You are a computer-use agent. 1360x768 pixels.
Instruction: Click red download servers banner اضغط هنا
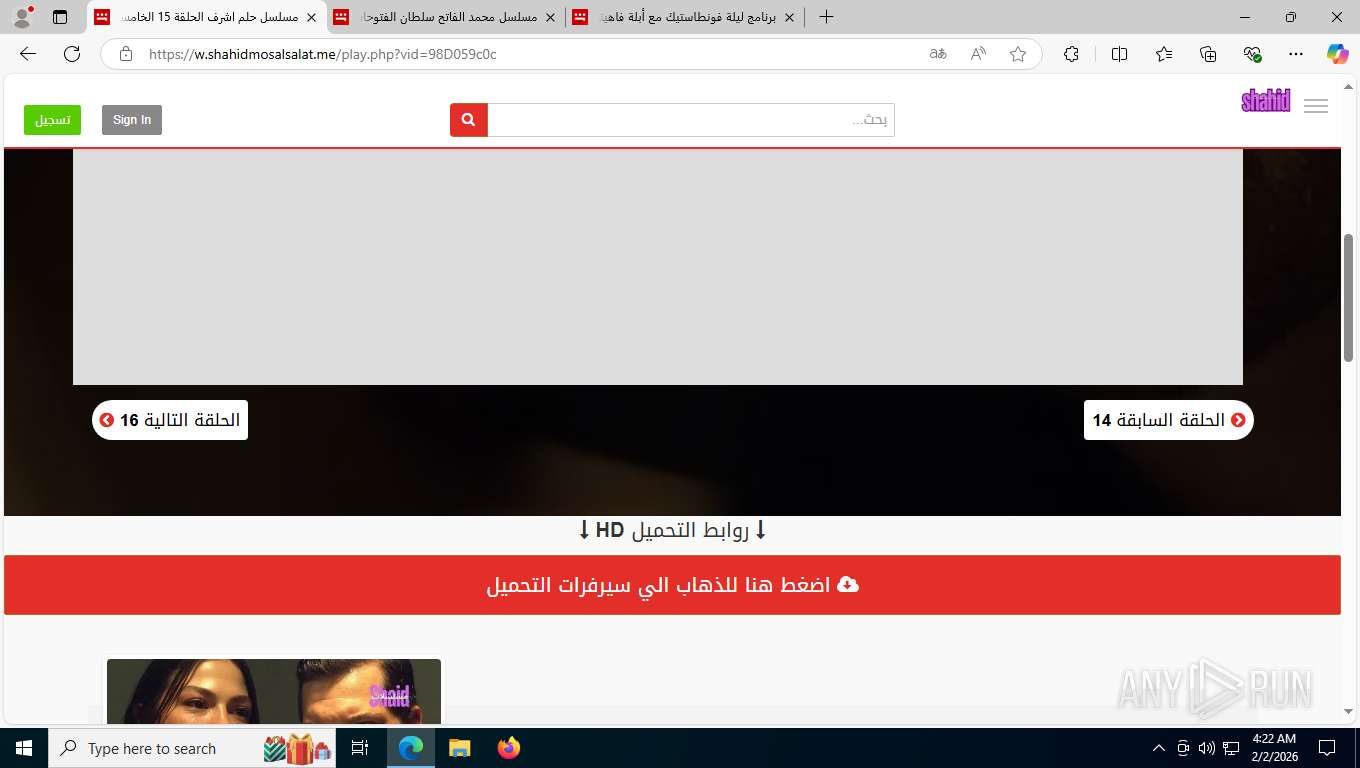672,585
